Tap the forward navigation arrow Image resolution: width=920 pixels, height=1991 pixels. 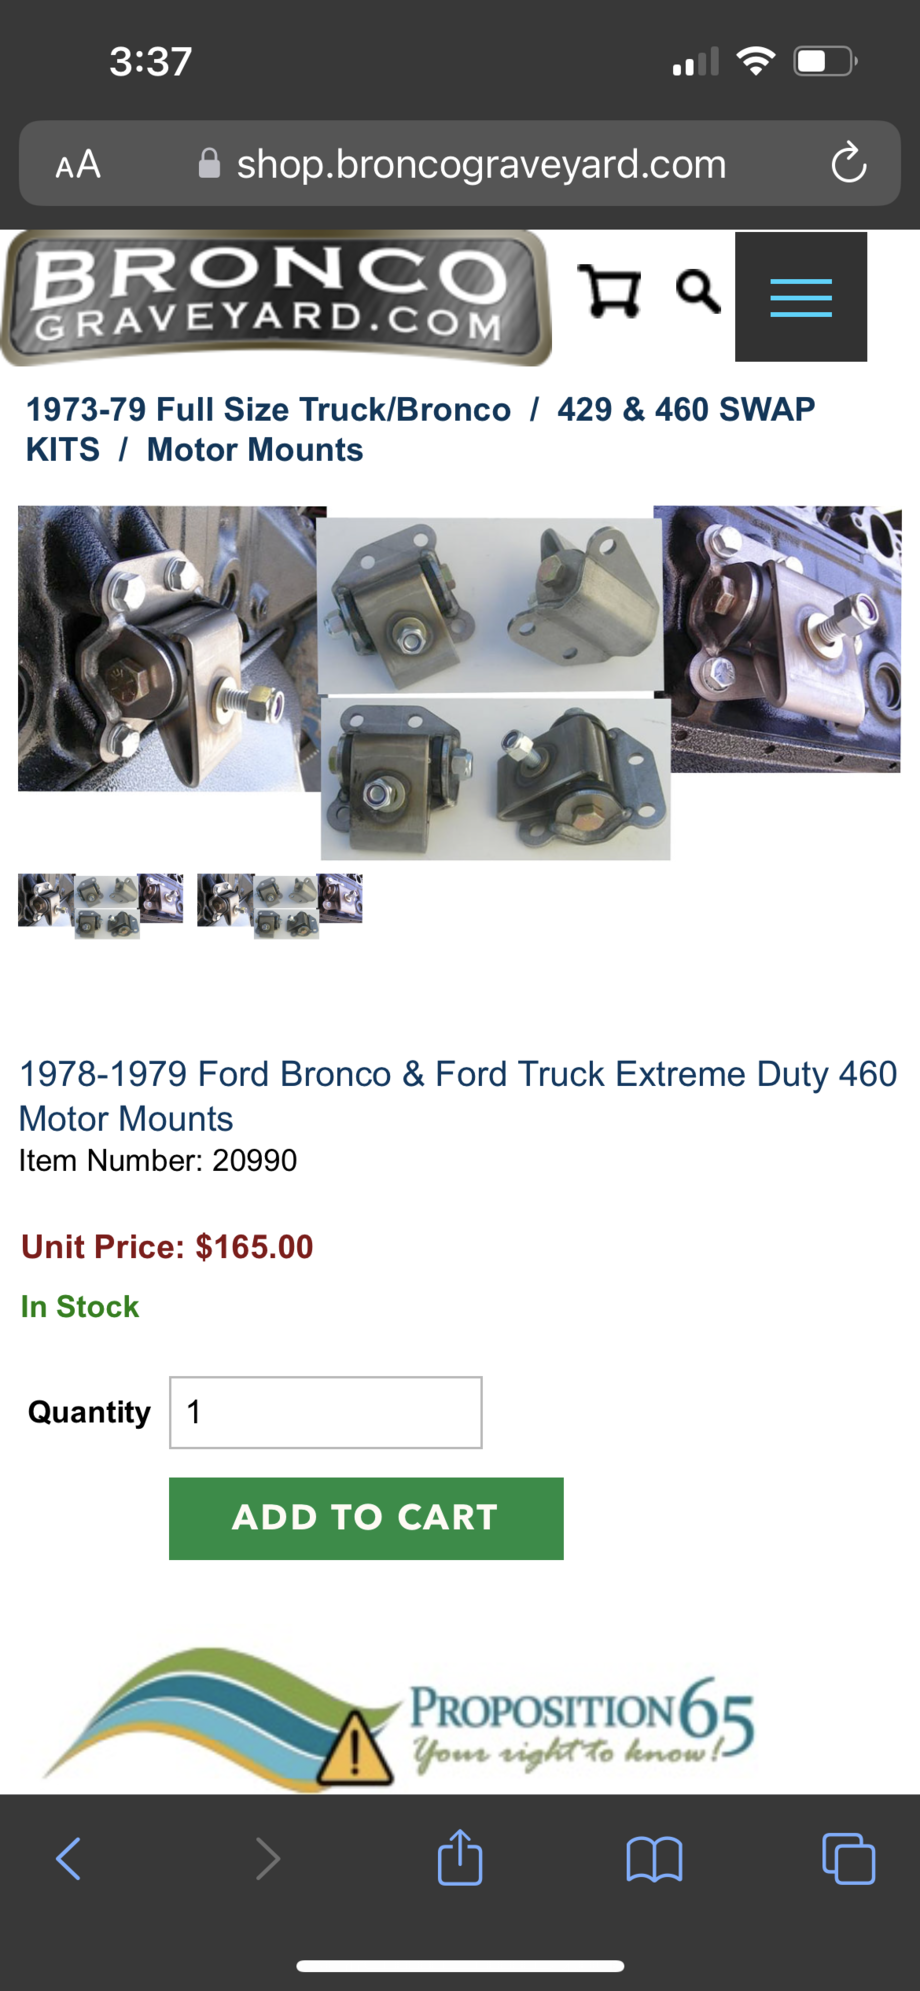coord(266,1858)
